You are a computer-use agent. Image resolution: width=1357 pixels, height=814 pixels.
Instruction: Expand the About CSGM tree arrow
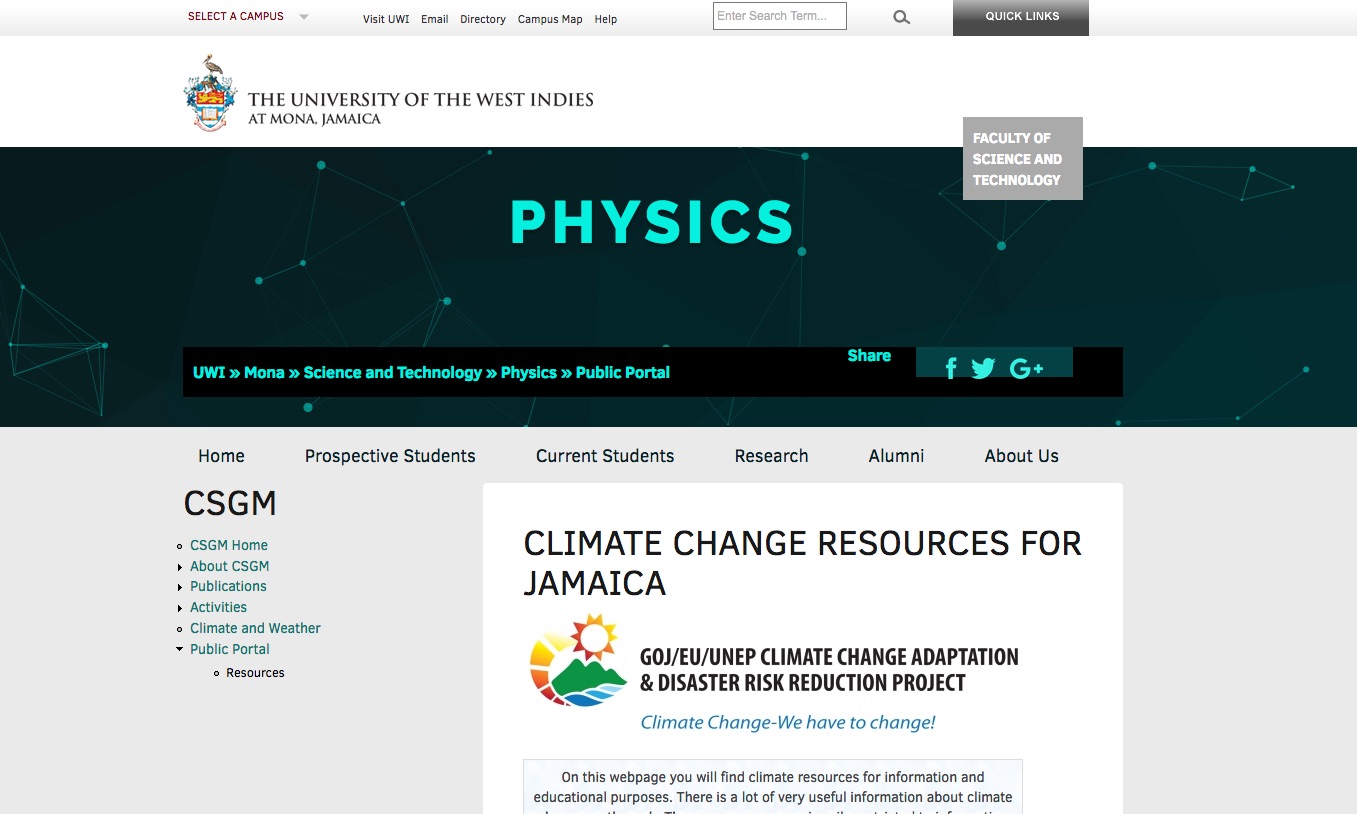180,567
